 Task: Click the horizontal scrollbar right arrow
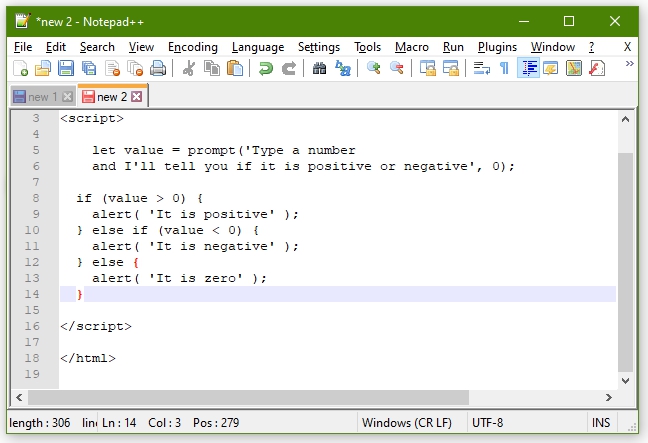pyautogui.click(x=609, y=398)
